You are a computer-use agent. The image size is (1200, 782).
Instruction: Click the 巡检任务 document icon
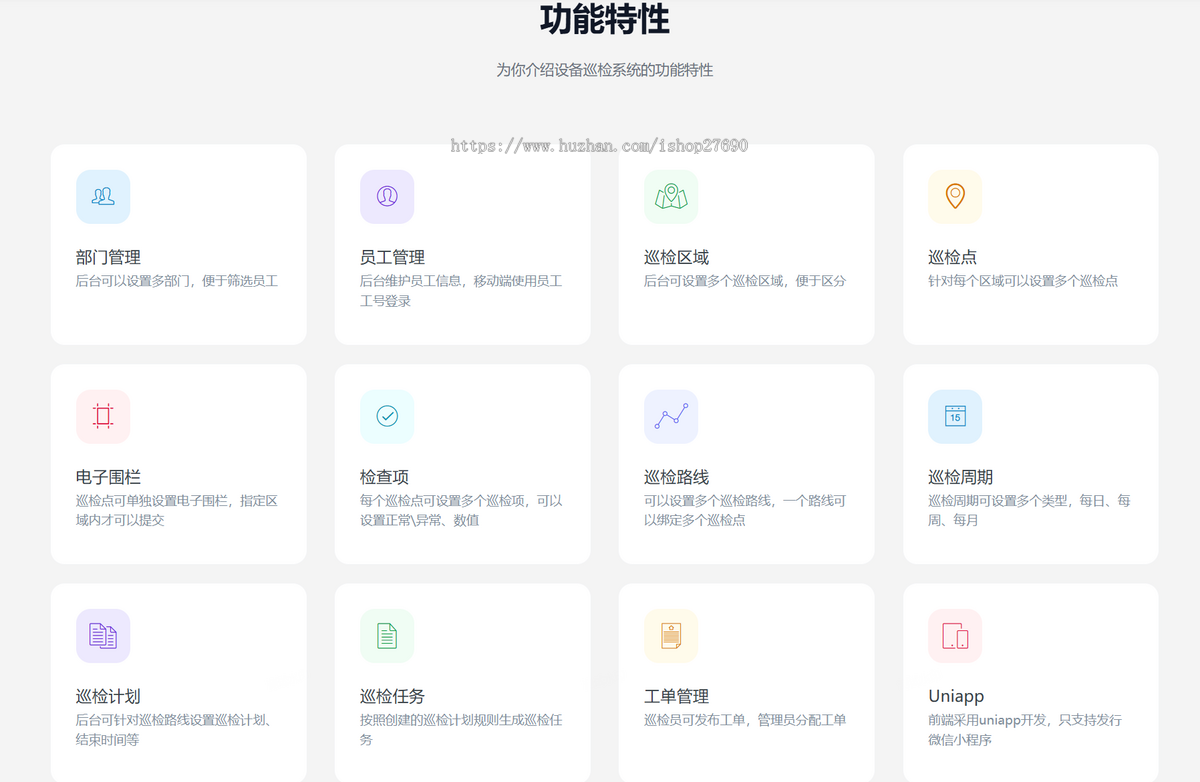click(387, 635)
